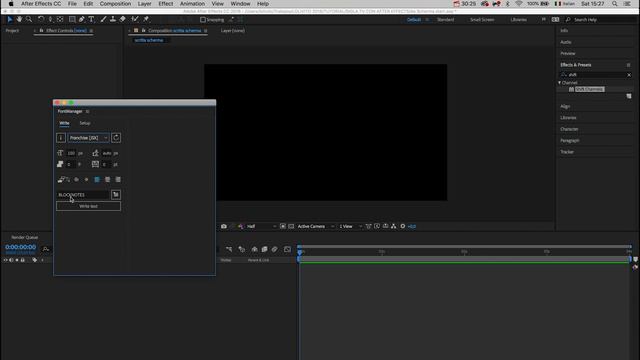This screenshot has height=360, width=640.
Task: Select the Hand tool
Action: coord(19,19)
